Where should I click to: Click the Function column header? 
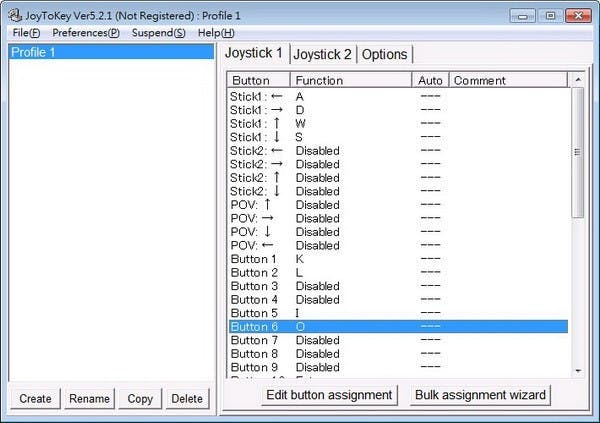(351, 80)
